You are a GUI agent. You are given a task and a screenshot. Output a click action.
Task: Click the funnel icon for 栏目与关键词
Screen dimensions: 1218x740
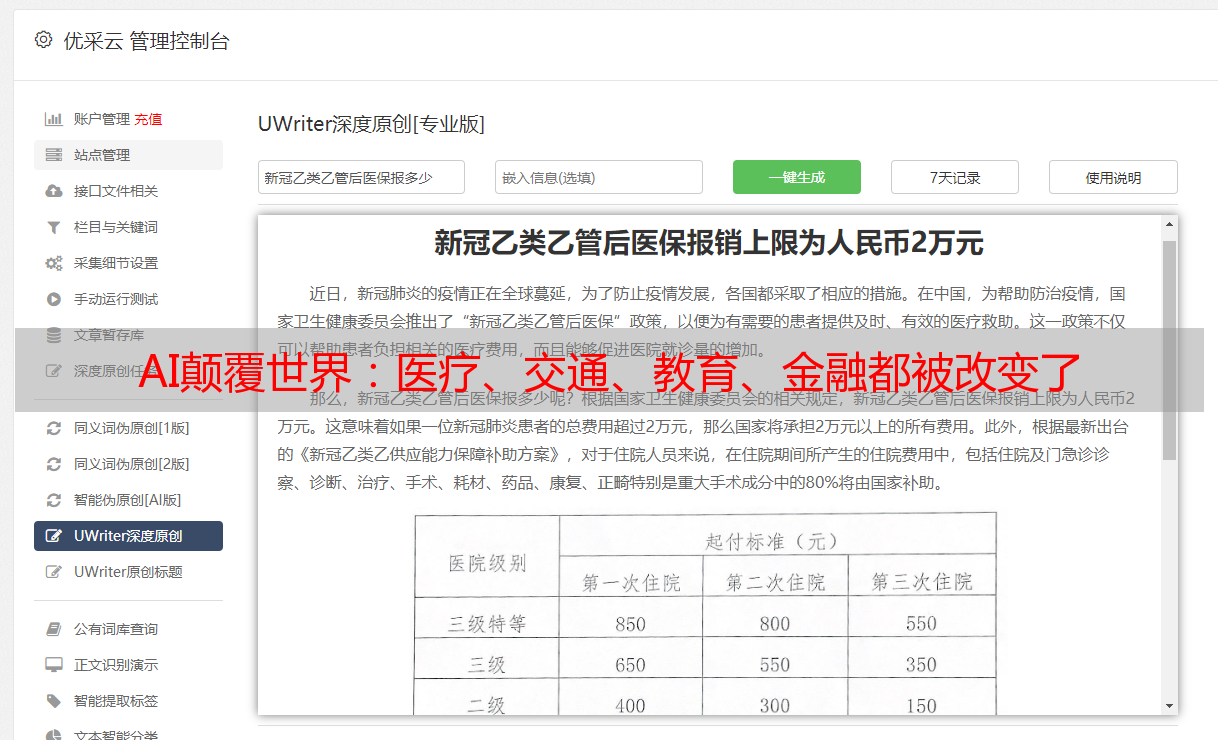click(x=54, y=227)
